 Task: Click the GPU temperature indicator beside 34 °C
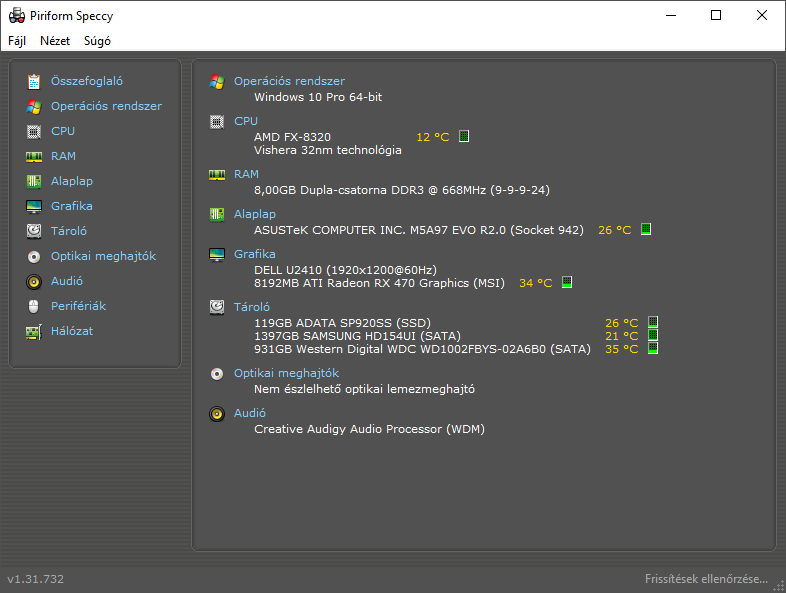click(567, 282)
